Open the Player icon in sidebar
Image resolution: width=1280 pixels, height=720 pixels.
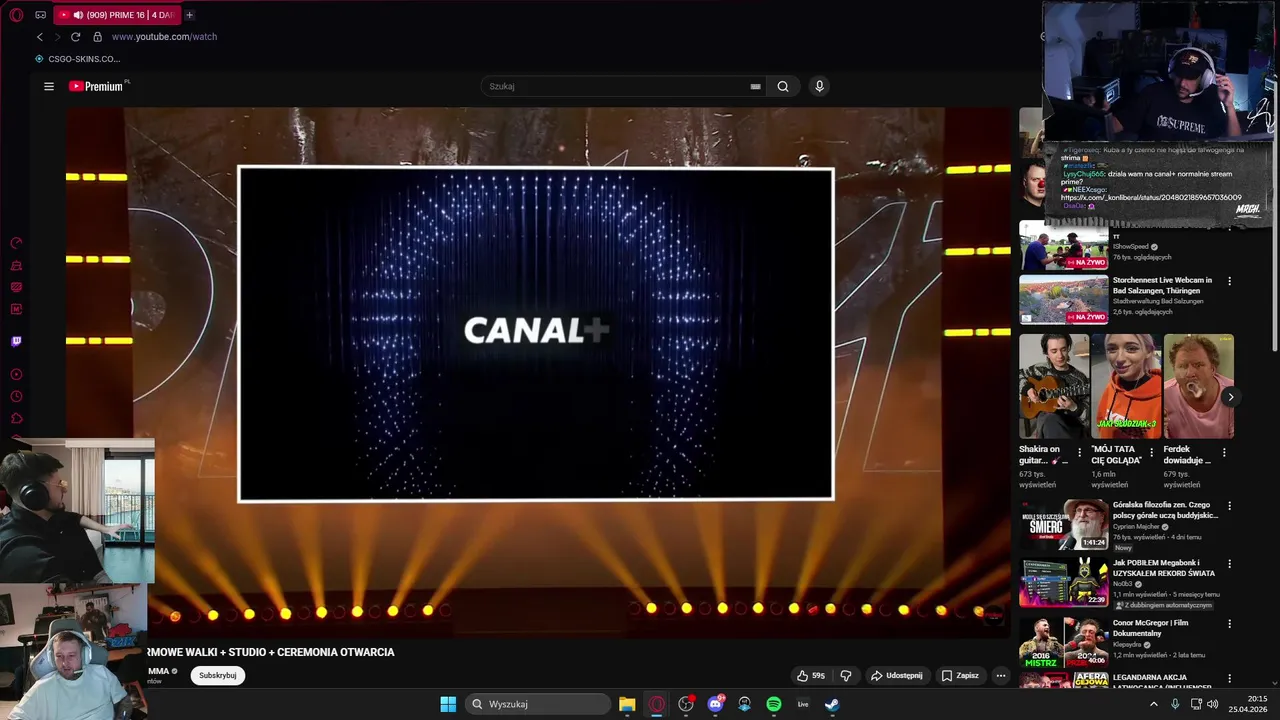16,374
